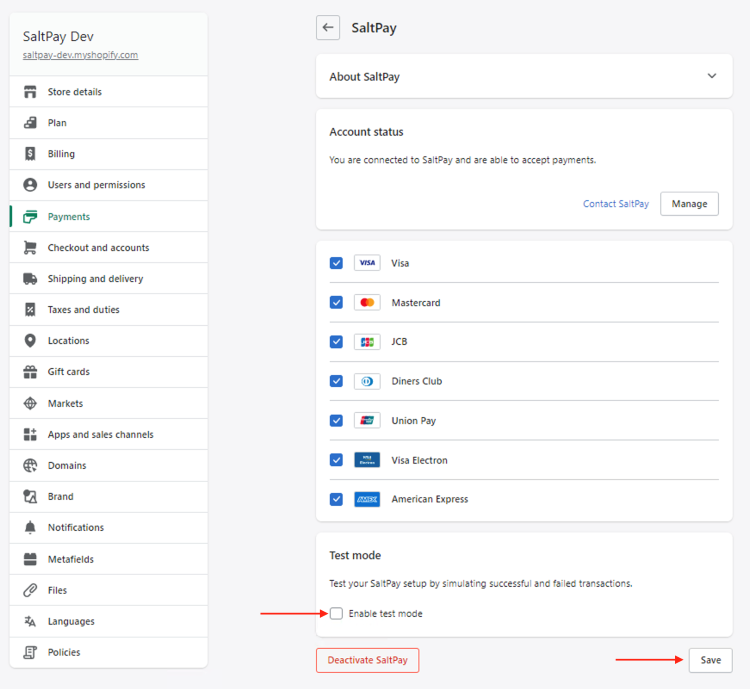Open Store details settings

coord(109,91)
